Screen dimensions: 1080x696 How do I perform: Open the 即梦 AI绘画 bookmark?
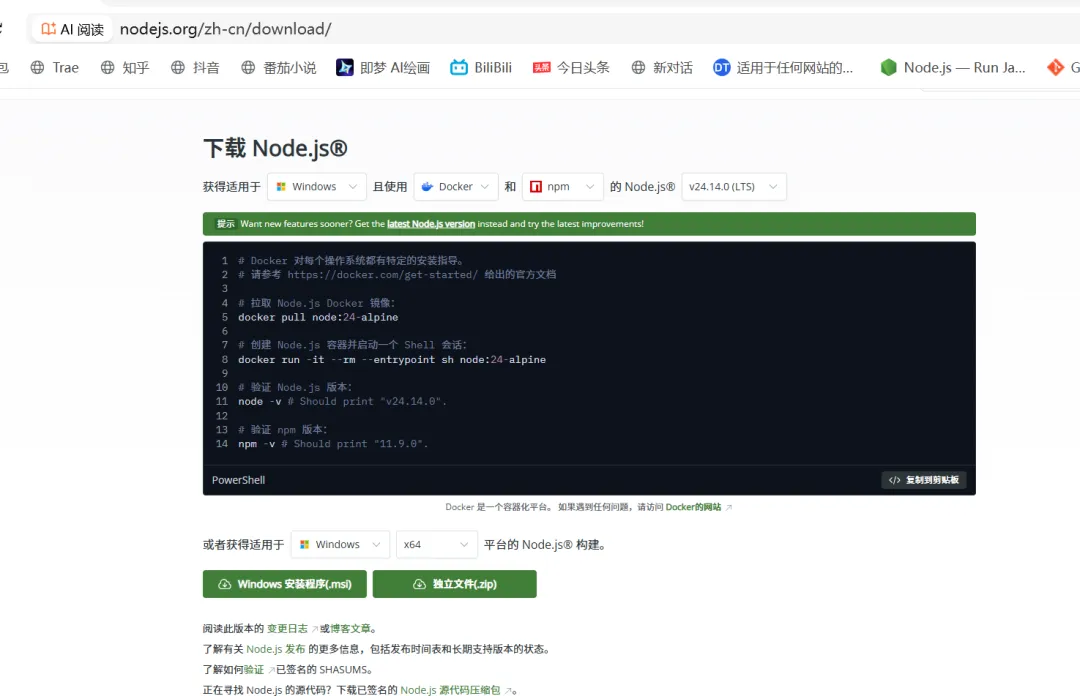tap(383, 68)
